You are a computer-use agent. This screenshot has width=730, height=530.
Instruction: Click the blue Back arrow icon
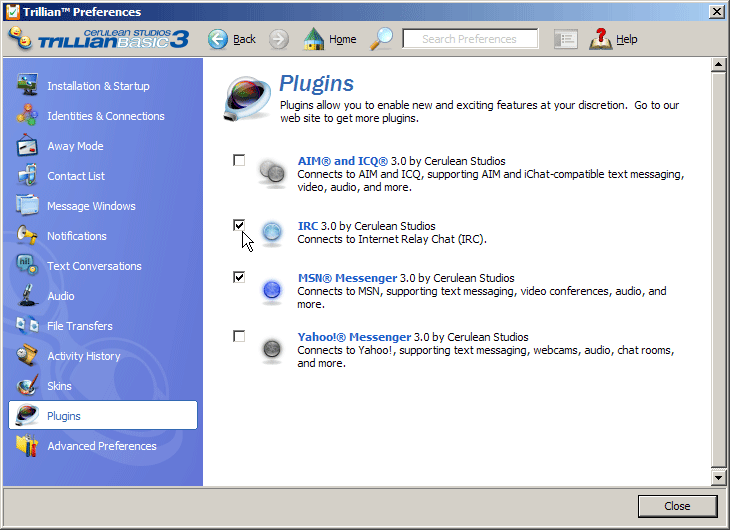click(218, 39)
